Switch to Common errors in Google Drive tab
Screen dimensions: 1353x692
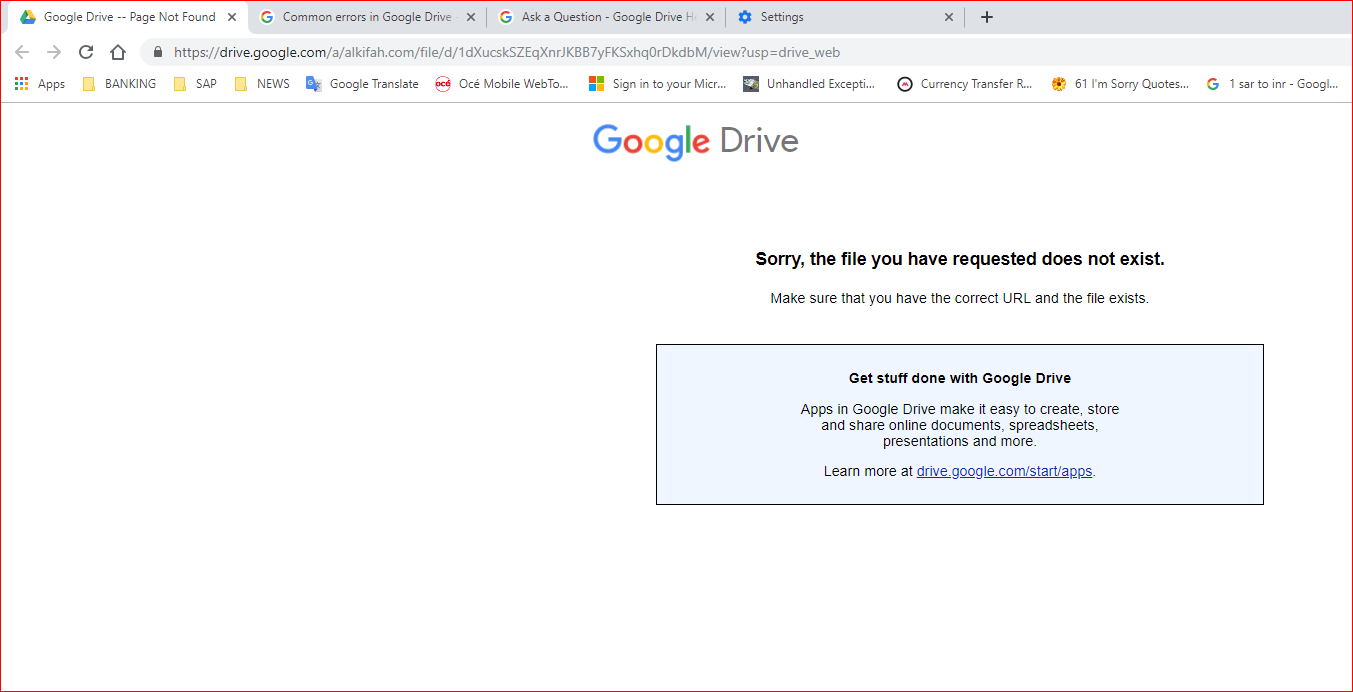point(366,17)
